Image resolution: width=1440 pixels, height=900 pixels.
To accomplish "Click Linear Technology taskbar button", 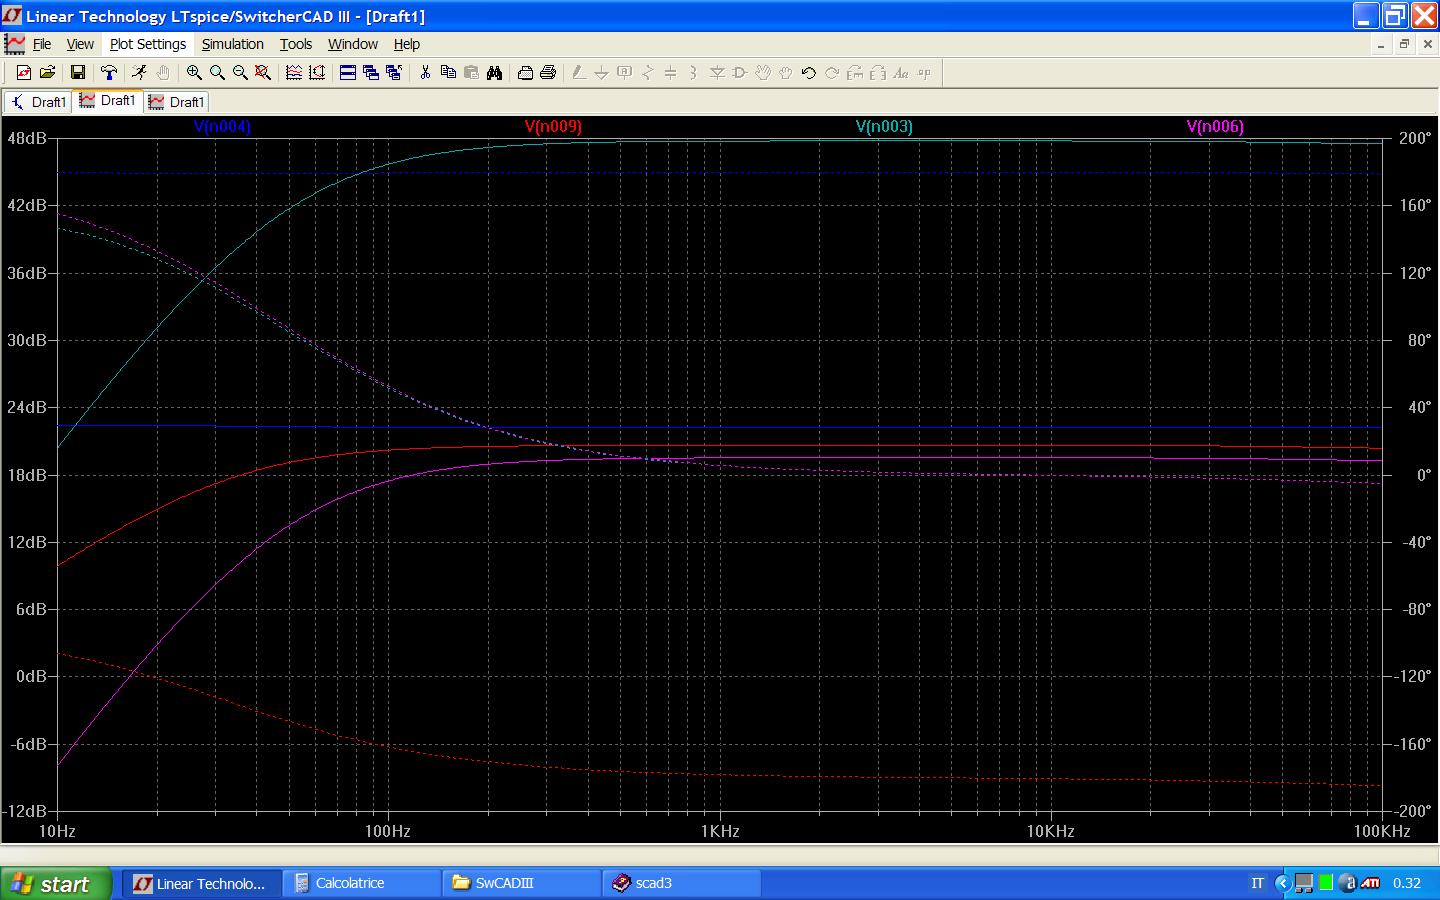I will 201,884.
